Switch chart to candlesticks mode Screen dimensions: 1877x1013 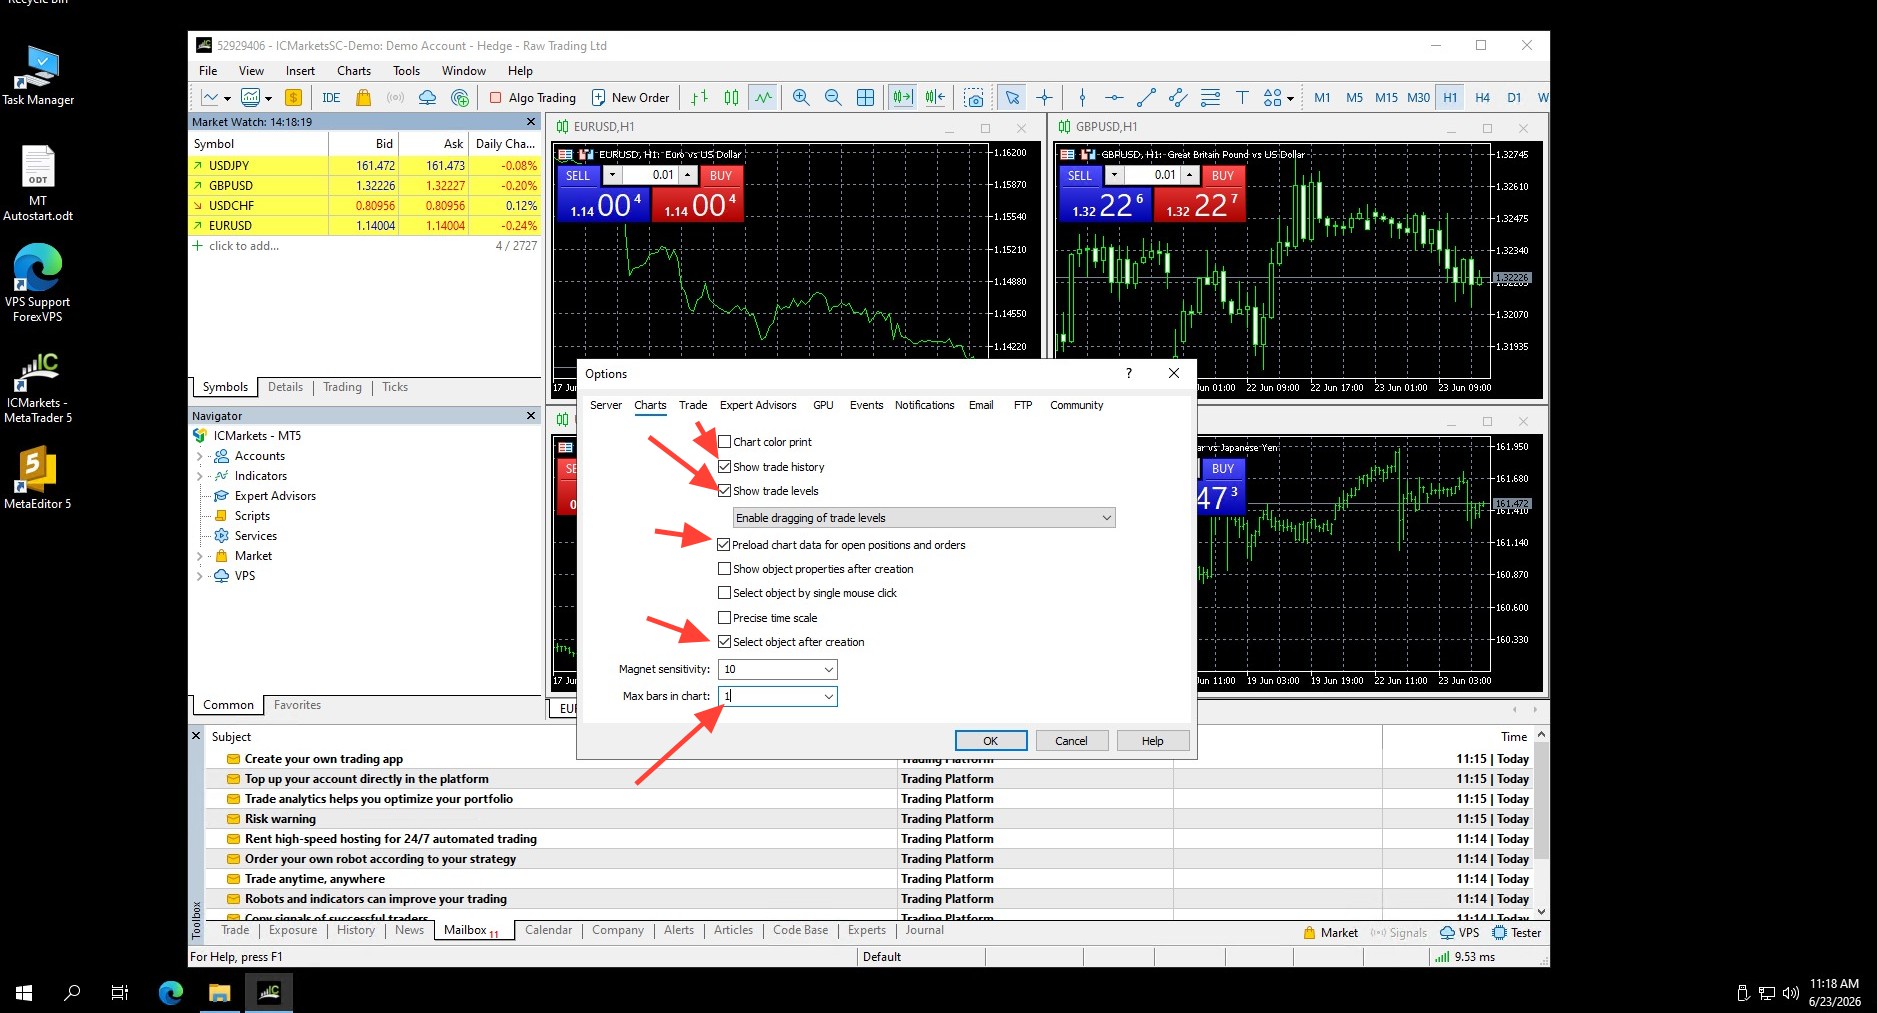(731, 97)
